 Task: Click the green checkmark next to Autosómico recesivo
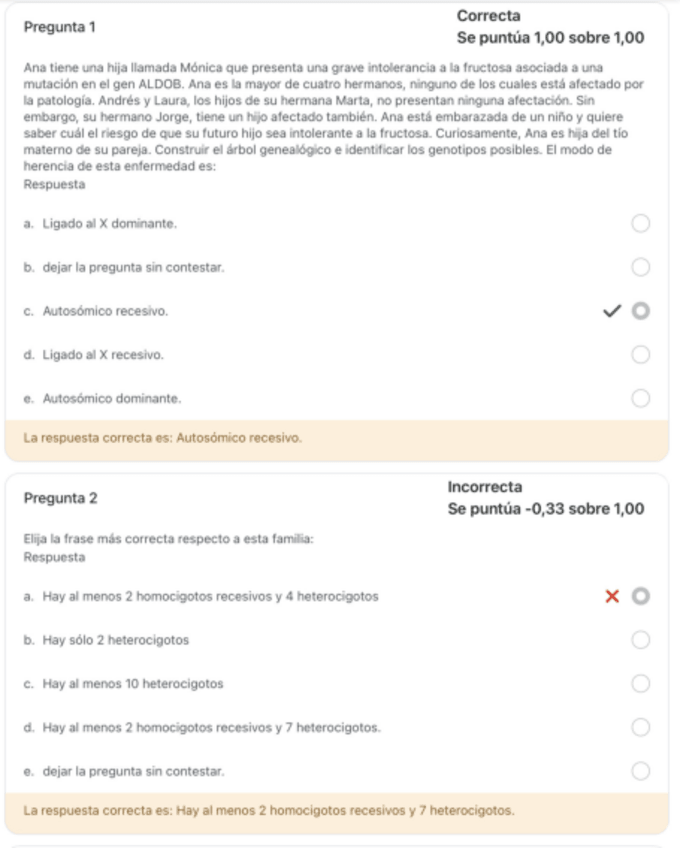(613, 311)
